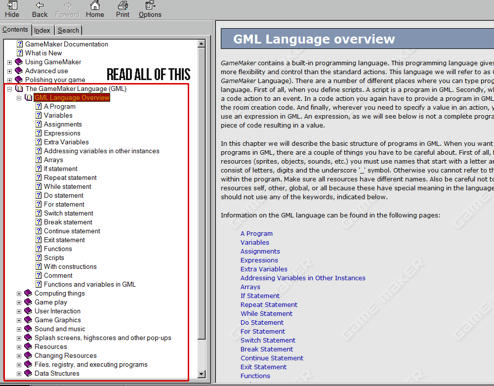Switch to the Contents tab
The width and height of the screenshot is (494, 386).
point(15,30)
